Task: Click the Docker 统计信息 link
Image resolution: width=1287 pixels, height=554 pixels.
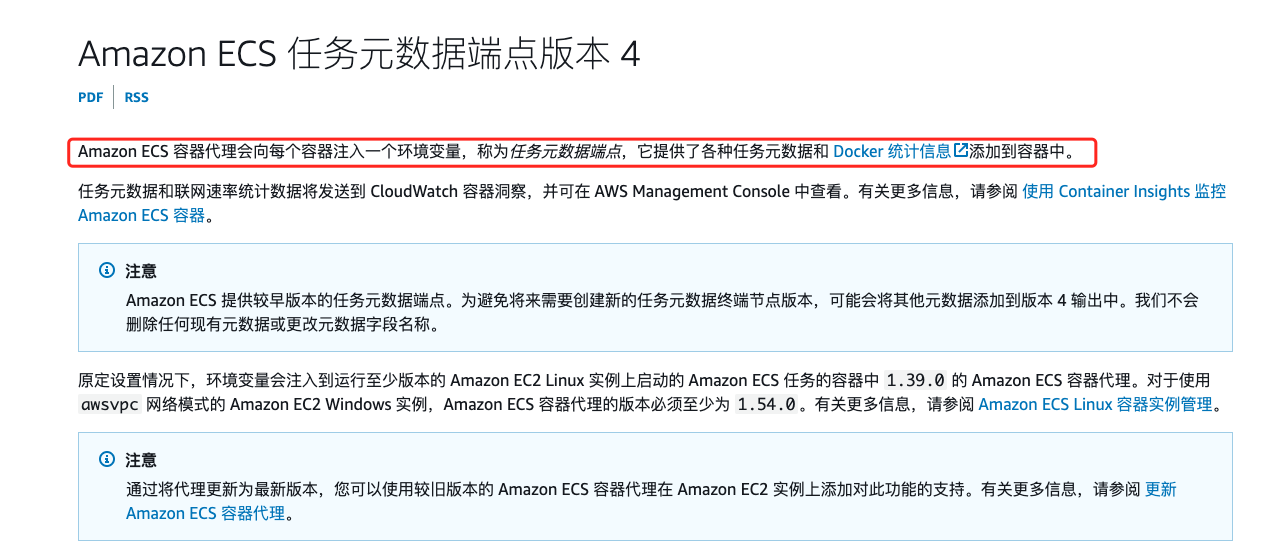Action: point(892,152)
